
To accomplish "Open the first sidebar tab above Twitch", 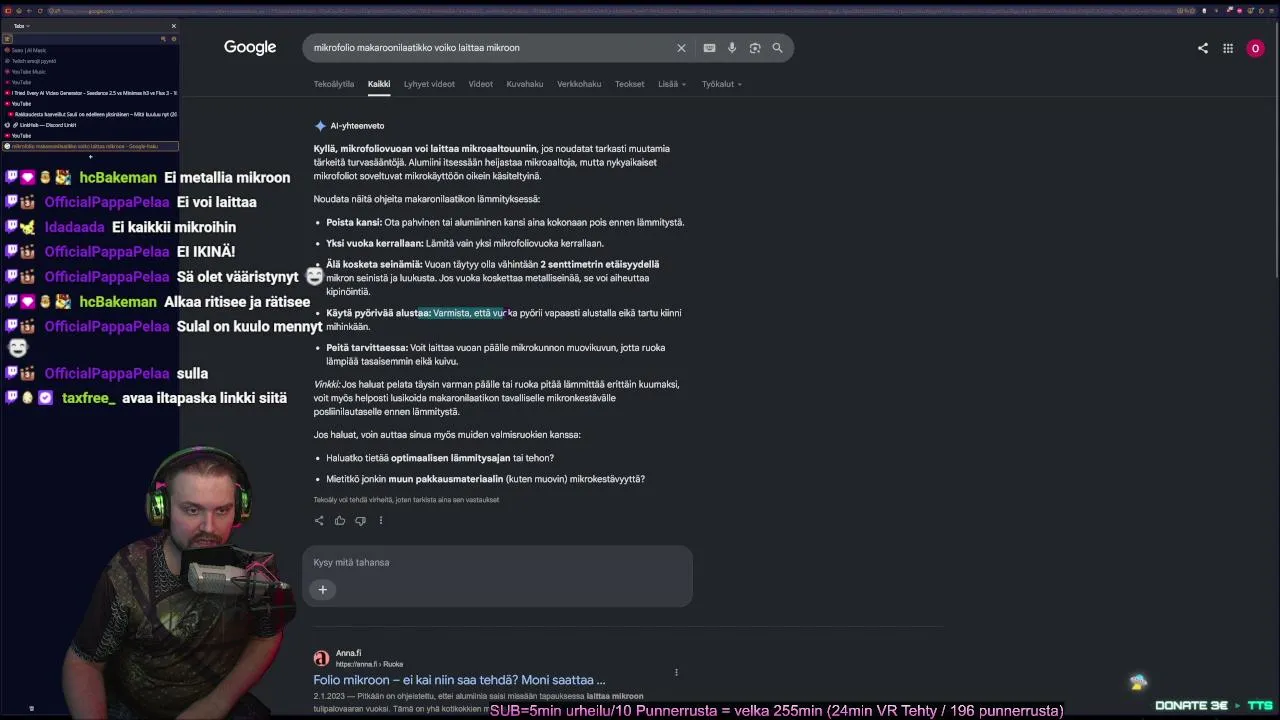I will [x=90, y=50].
